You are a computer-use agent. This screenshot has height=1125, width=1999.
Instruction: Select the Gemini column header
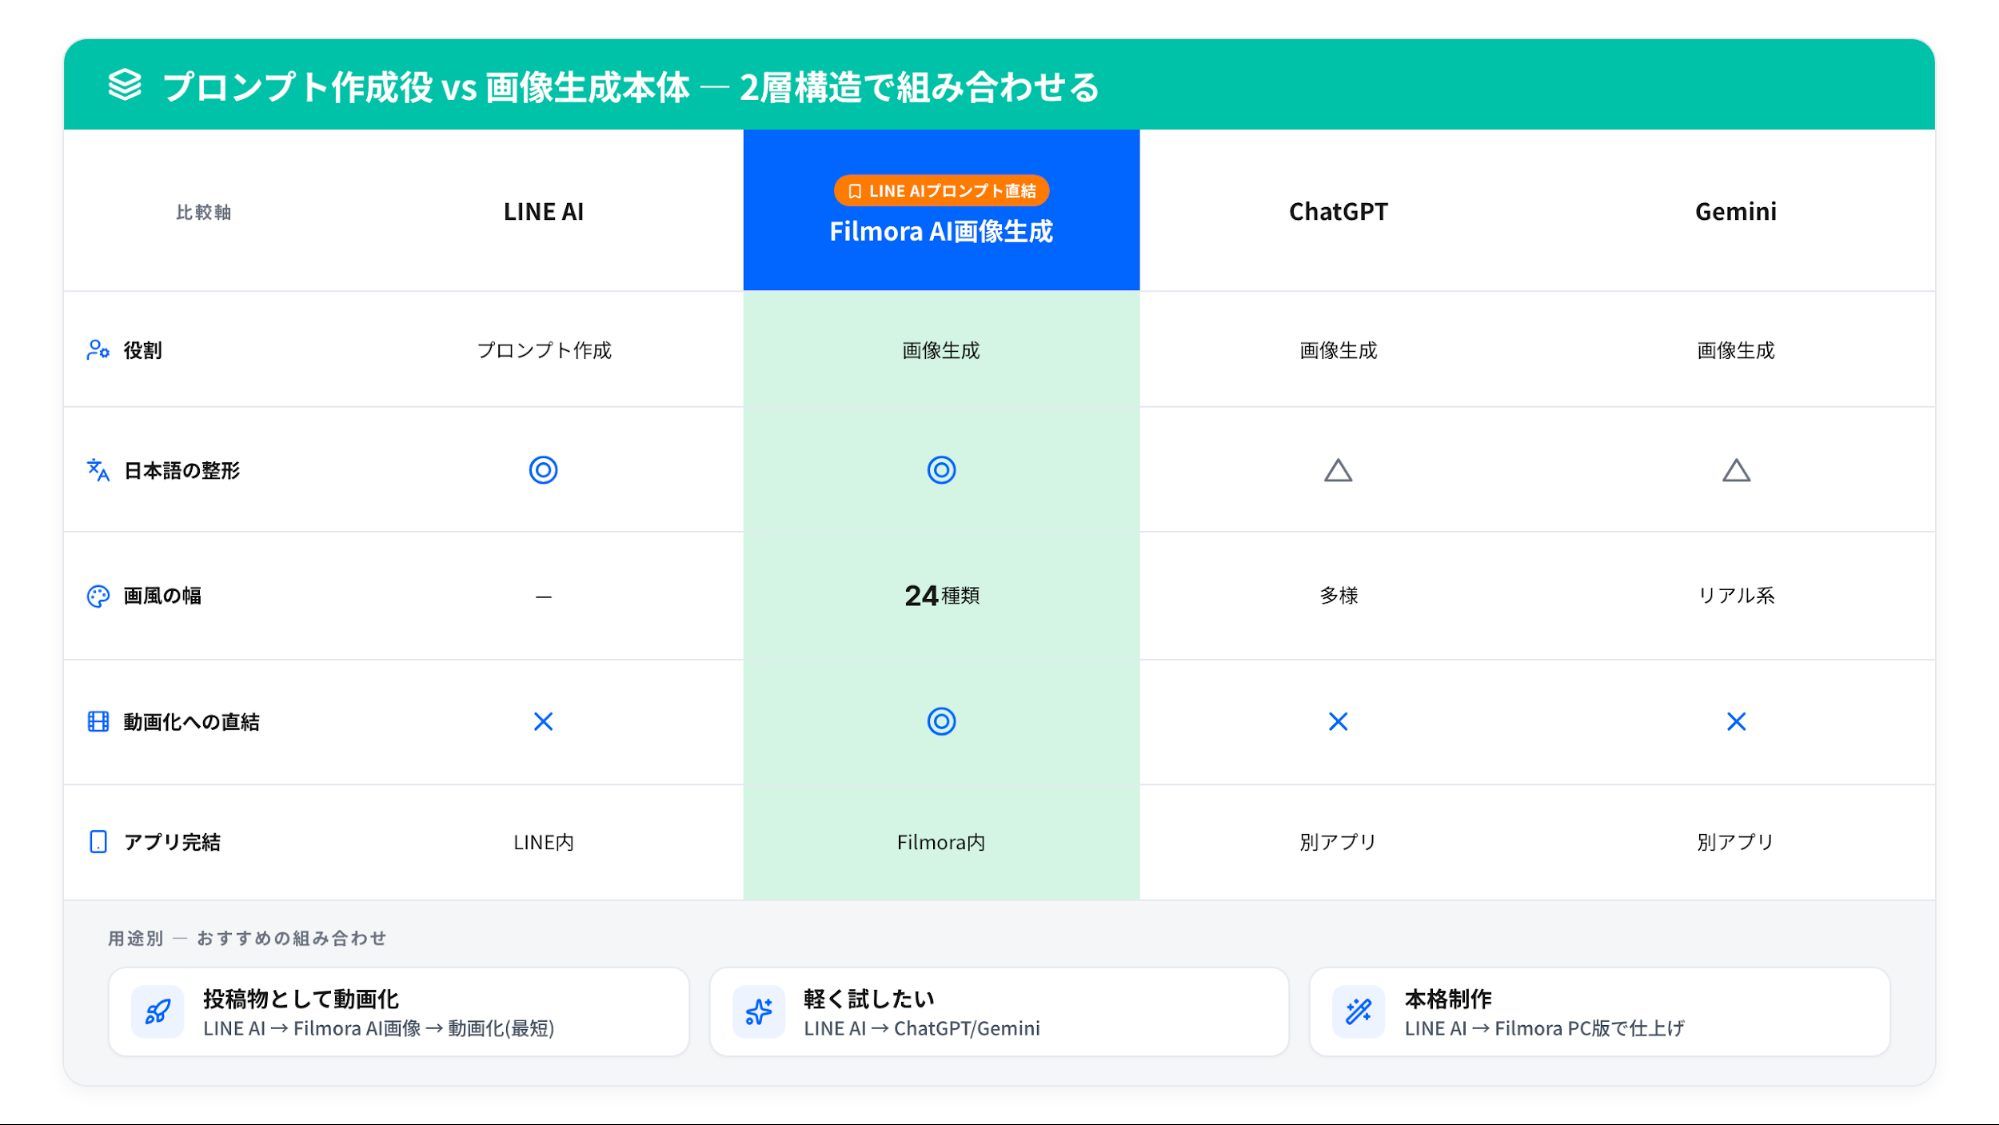(x=1736, y=212)
